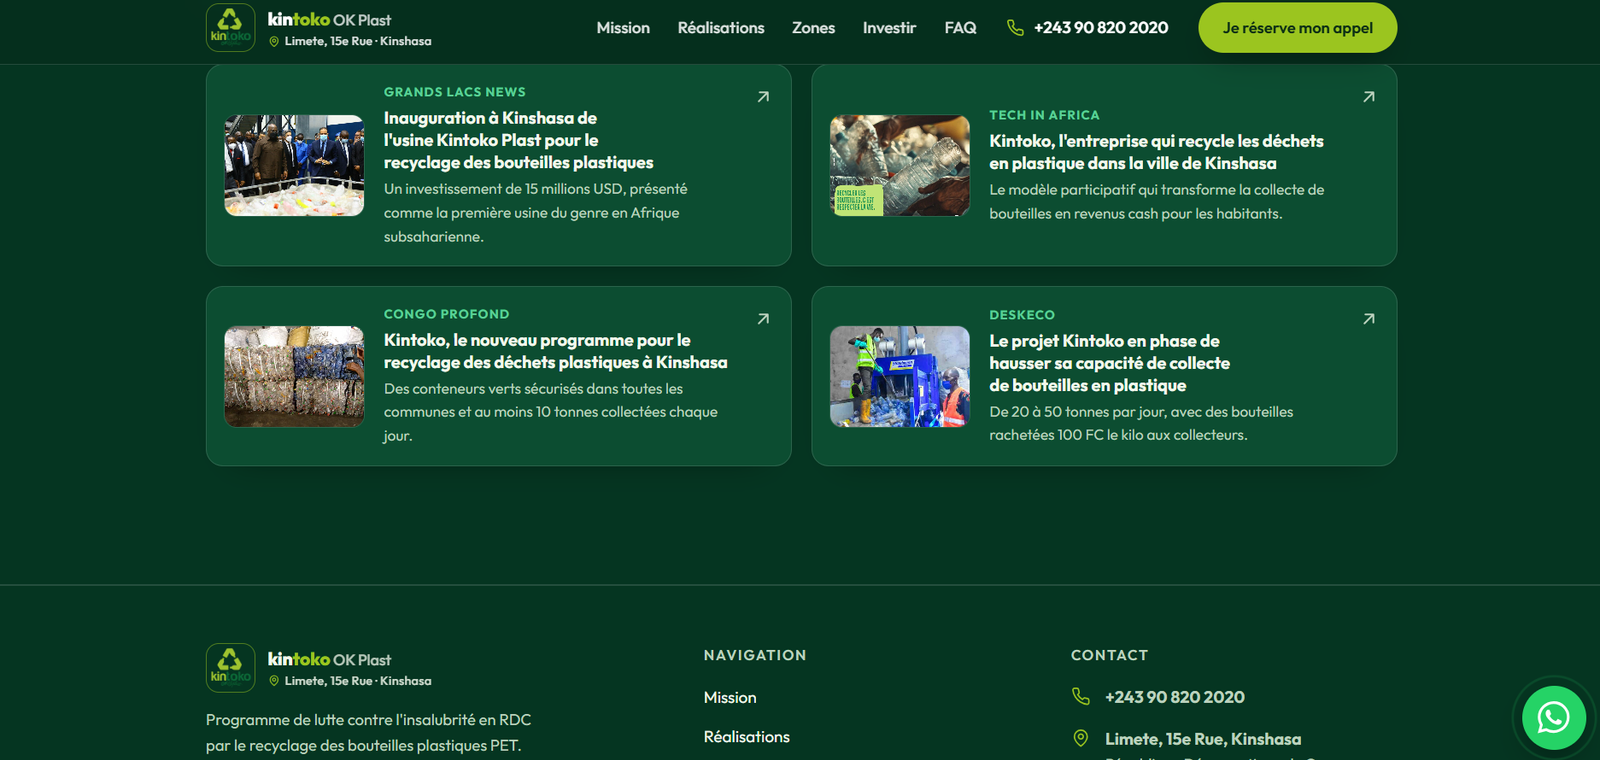Image resolution: width=1600 pixels, height=760 pixels.
Task: Go to Mission in the top navigation
Action: pyautogui.click(x=623, y=28)
